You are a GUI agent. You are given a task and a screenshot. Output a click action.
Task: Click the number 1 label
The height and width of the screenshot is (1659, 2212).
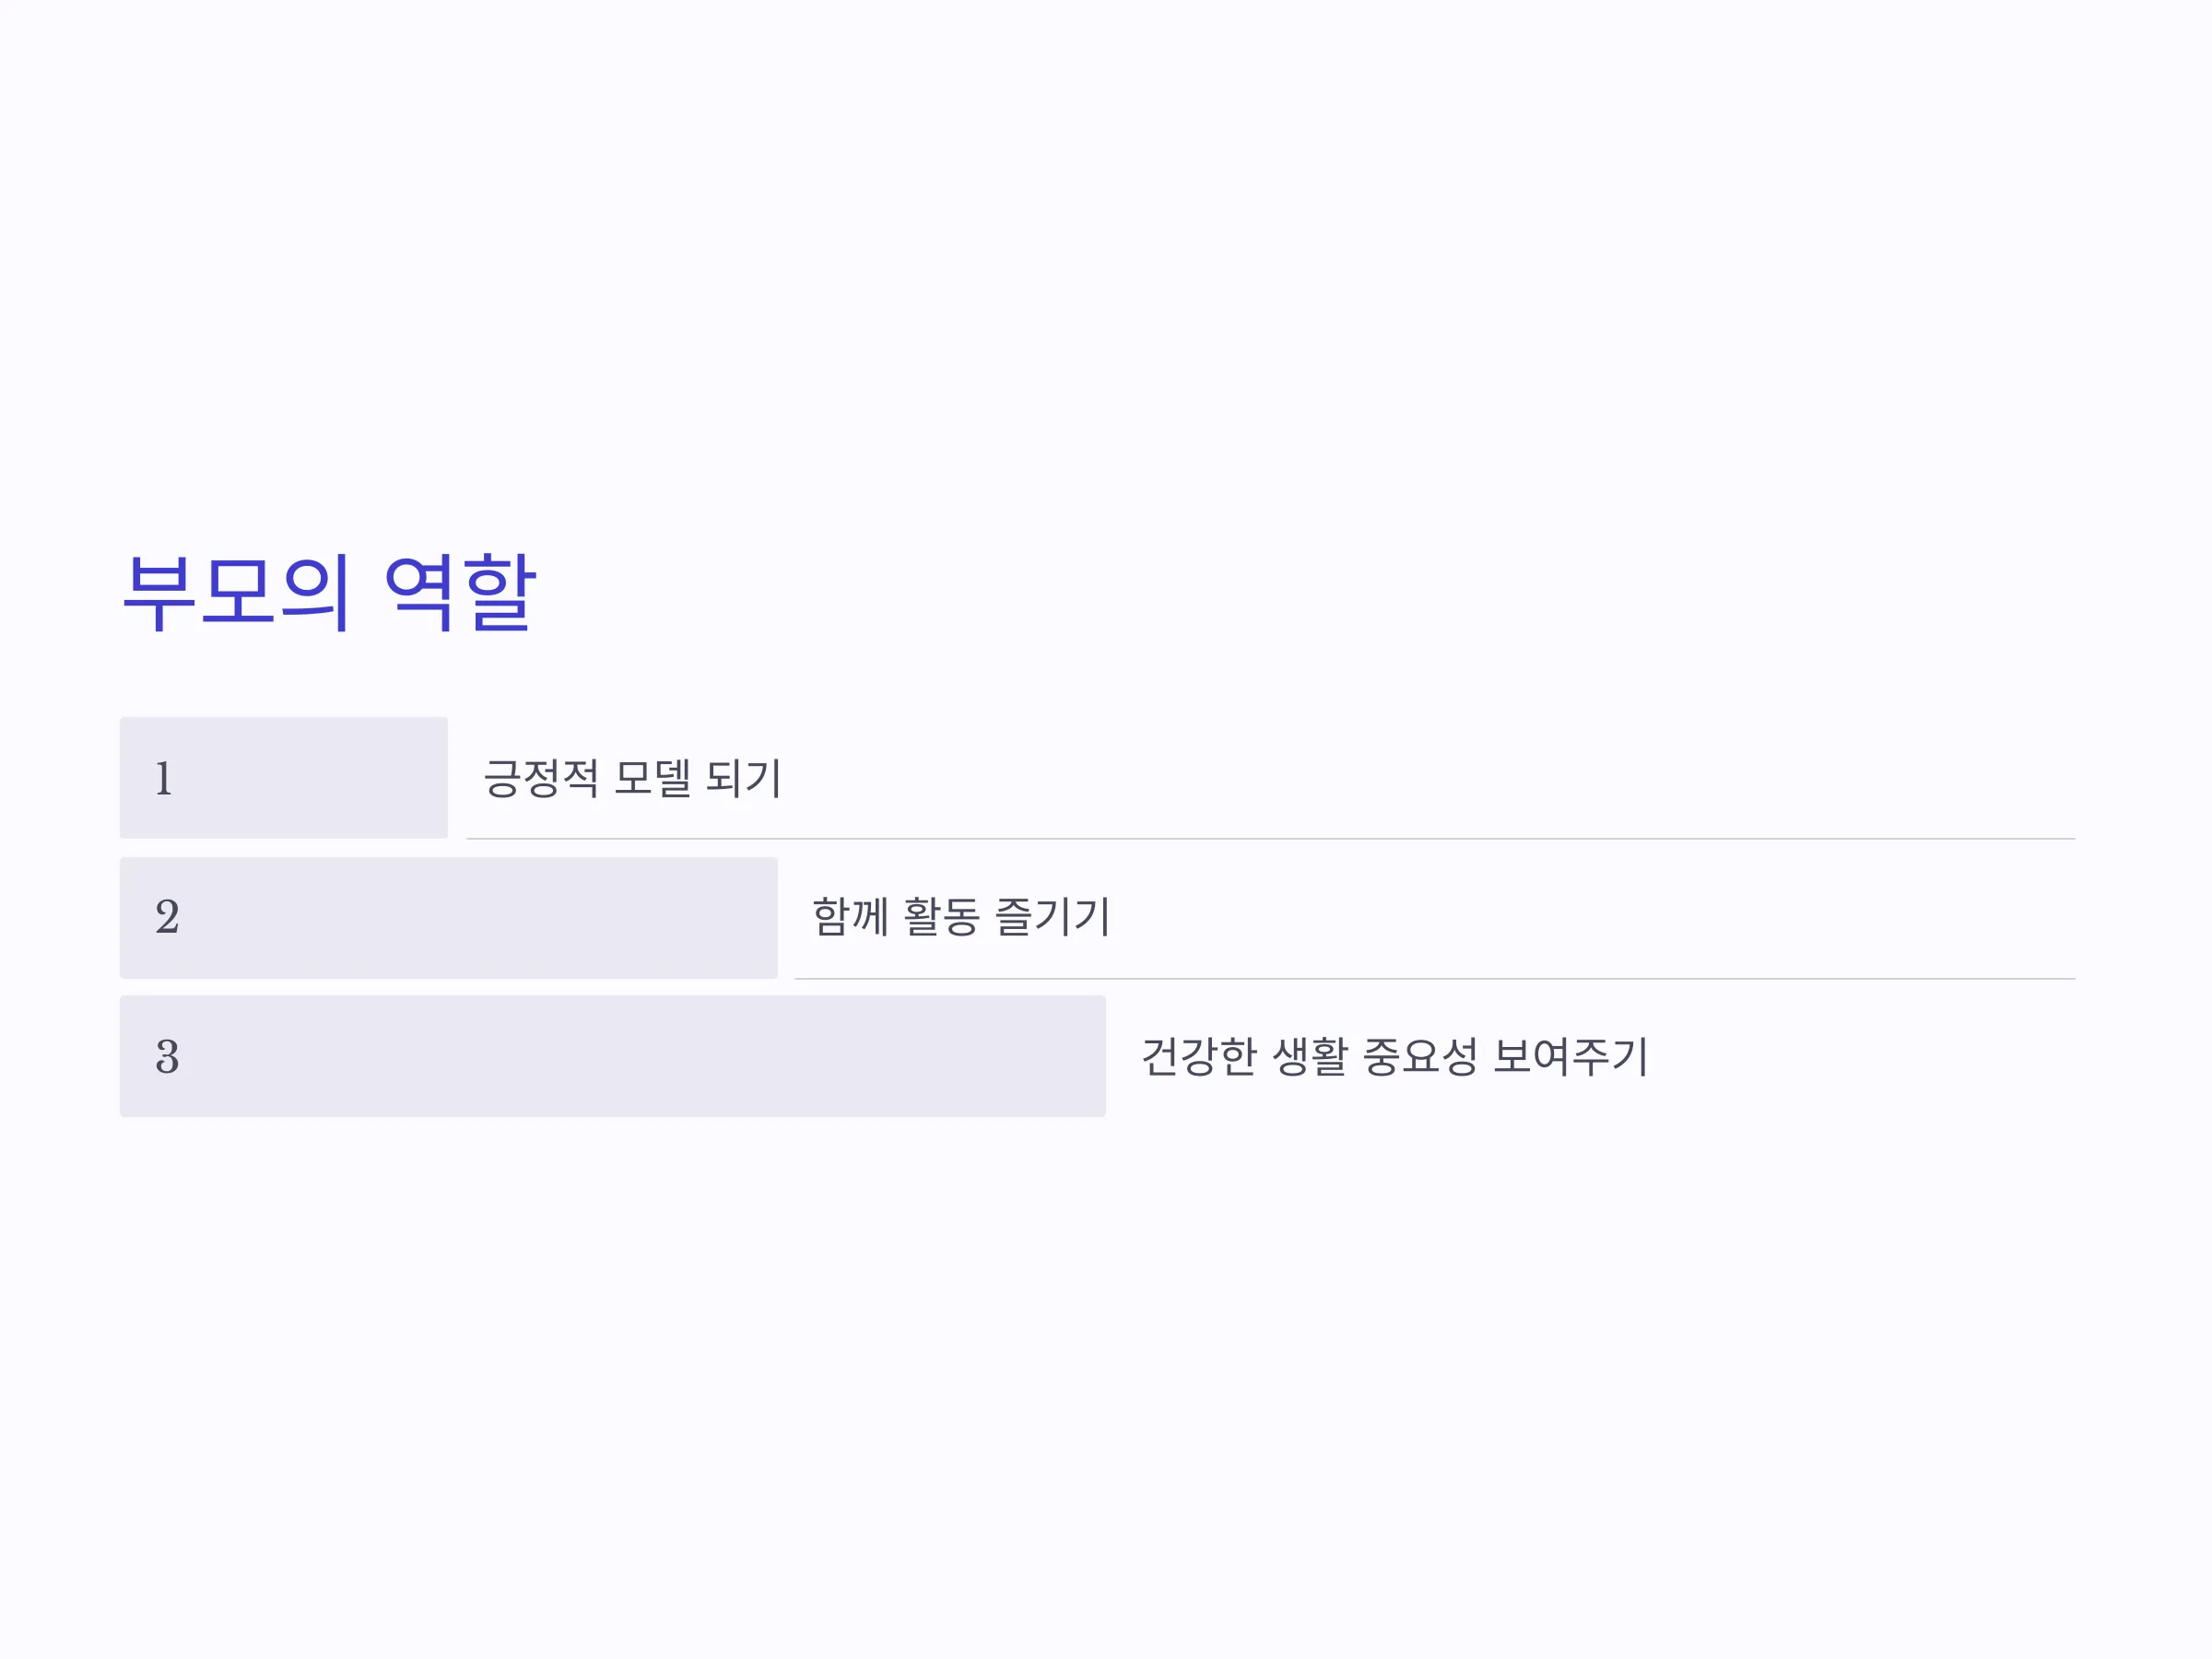(164, 778)
